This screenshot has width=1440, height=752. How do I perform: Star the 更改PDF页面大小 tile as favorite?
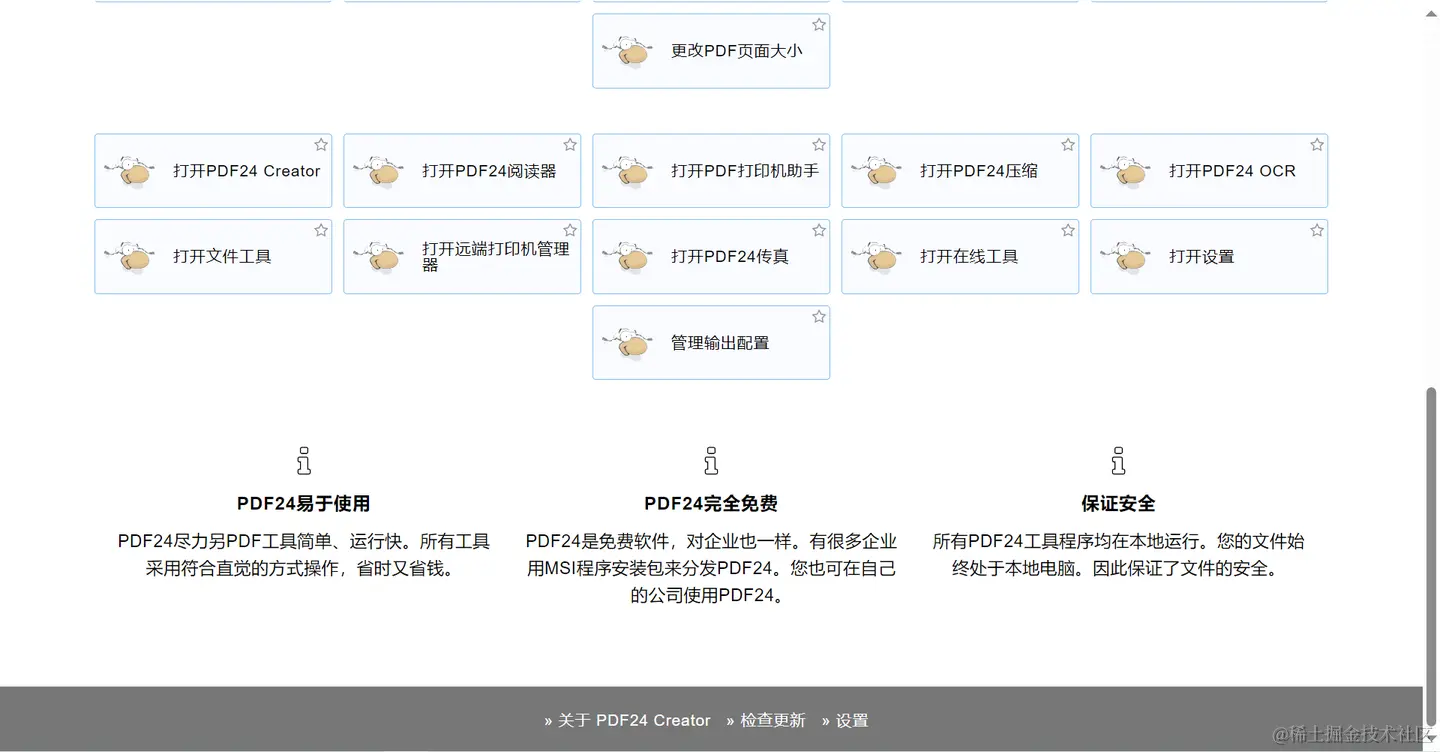click(819, 25)
